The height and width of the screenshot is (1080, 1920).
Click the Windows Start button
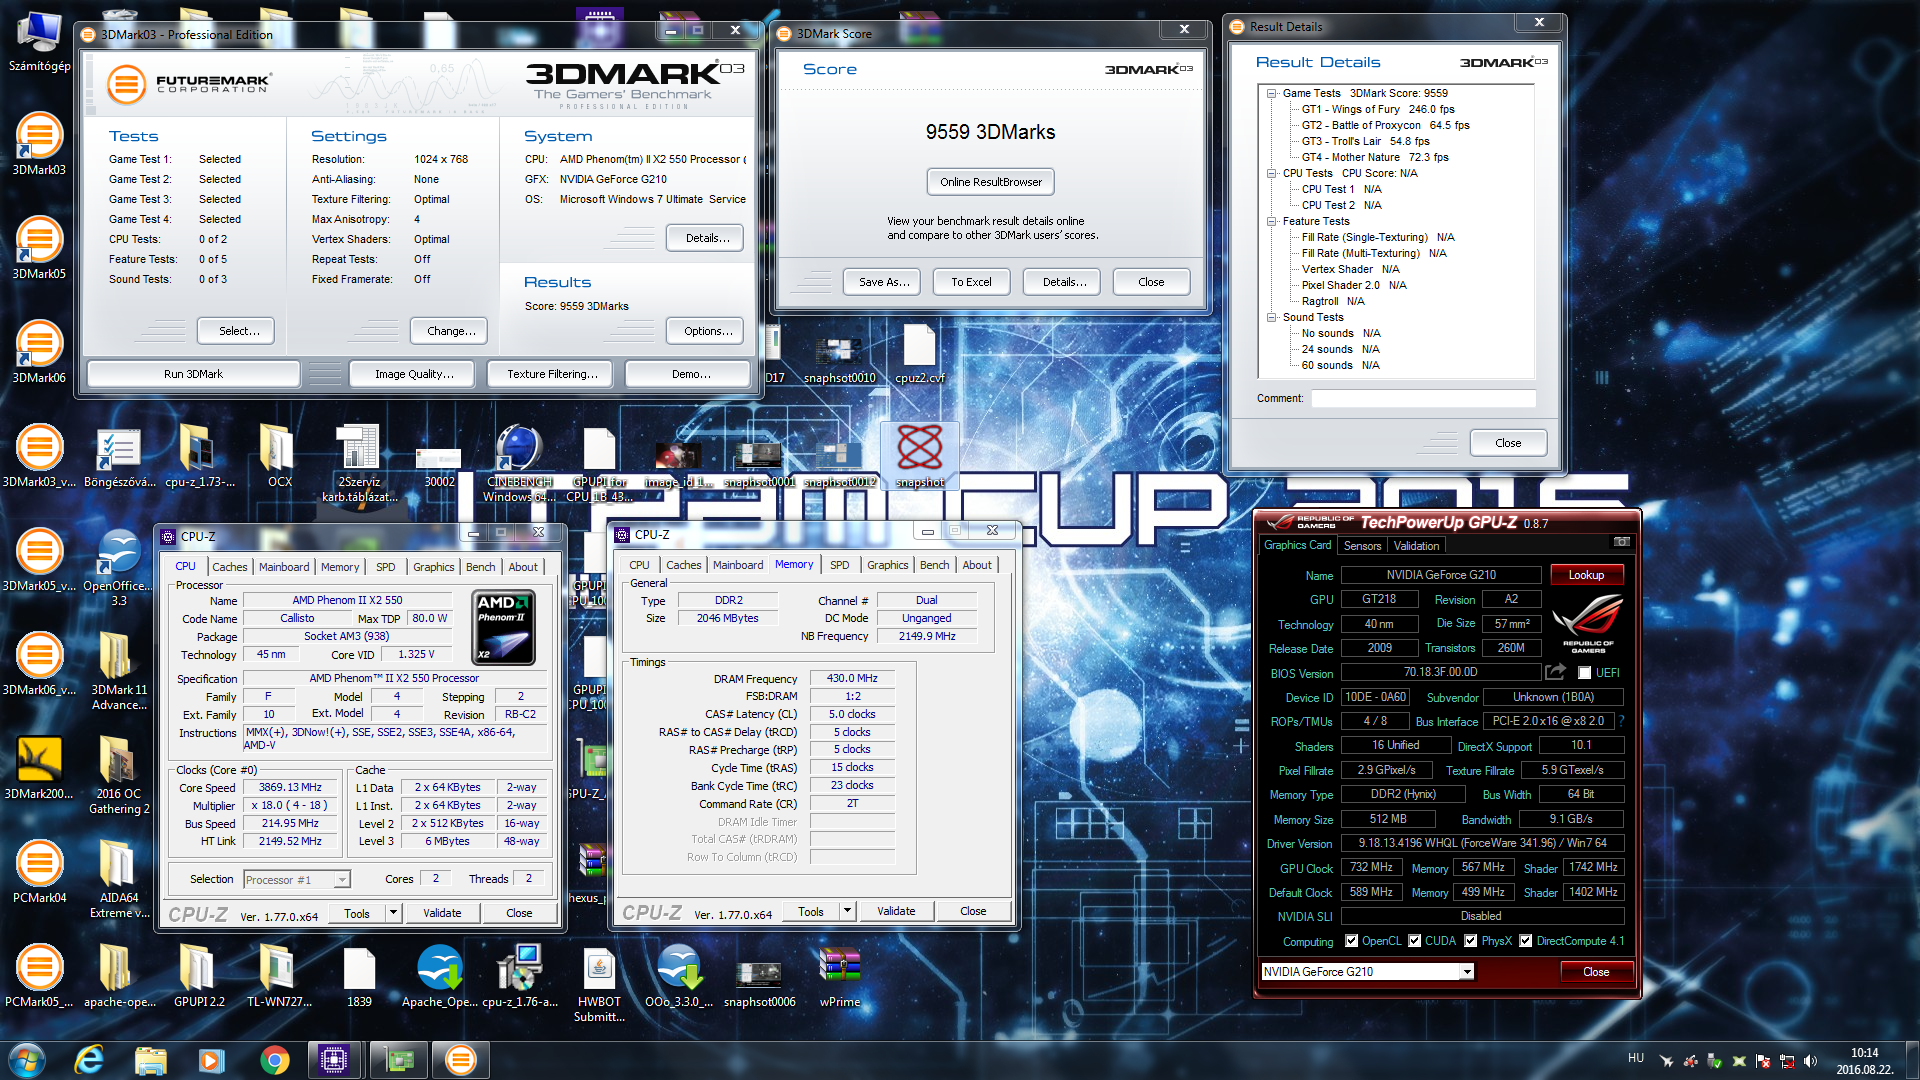tap(27, 1060)
